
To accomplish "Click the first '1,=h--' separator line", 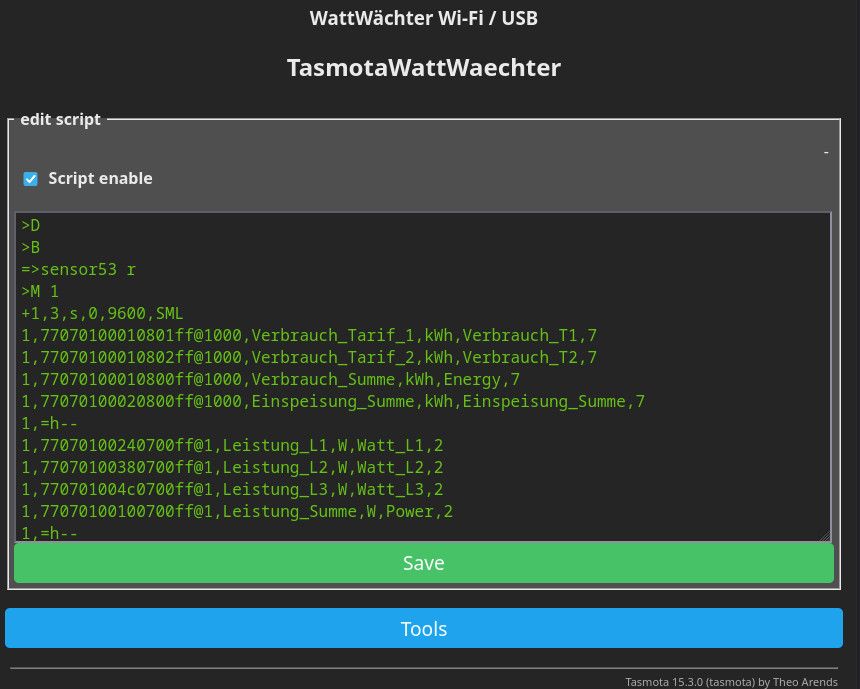I will click(49, 423).
